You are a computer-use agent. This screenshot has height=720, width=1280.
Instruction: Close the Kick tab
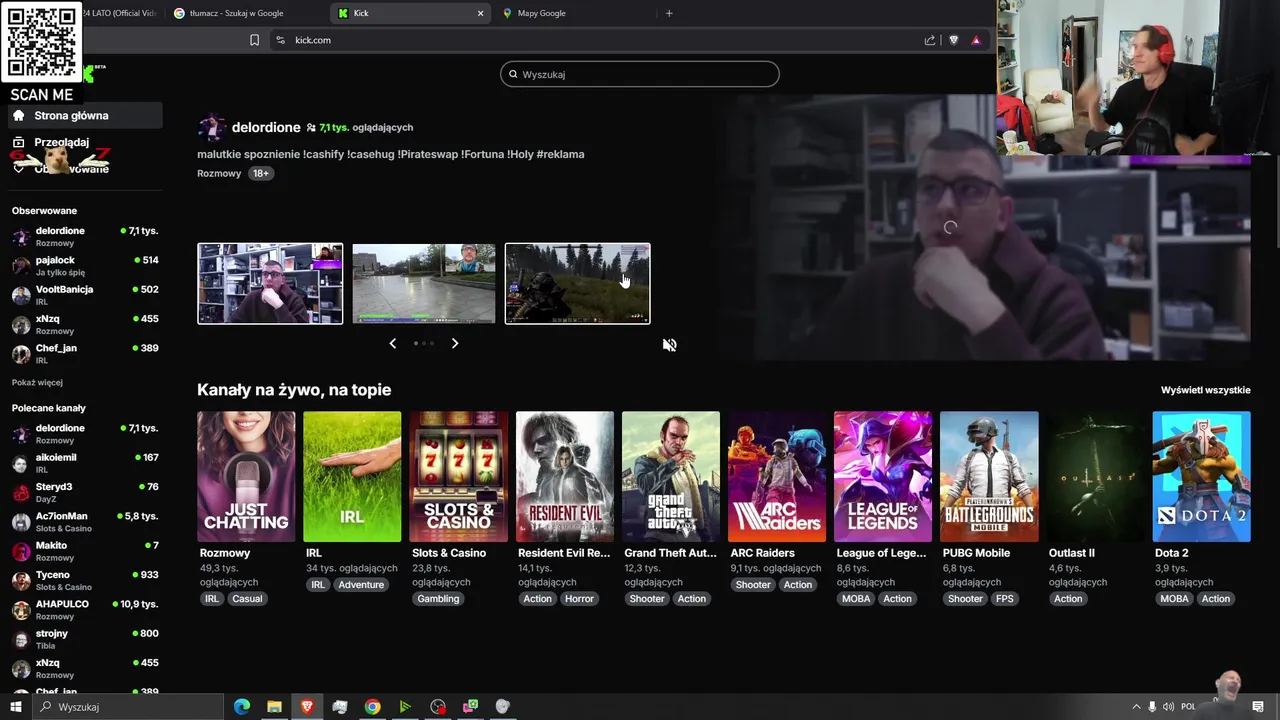tap(480, 13)
